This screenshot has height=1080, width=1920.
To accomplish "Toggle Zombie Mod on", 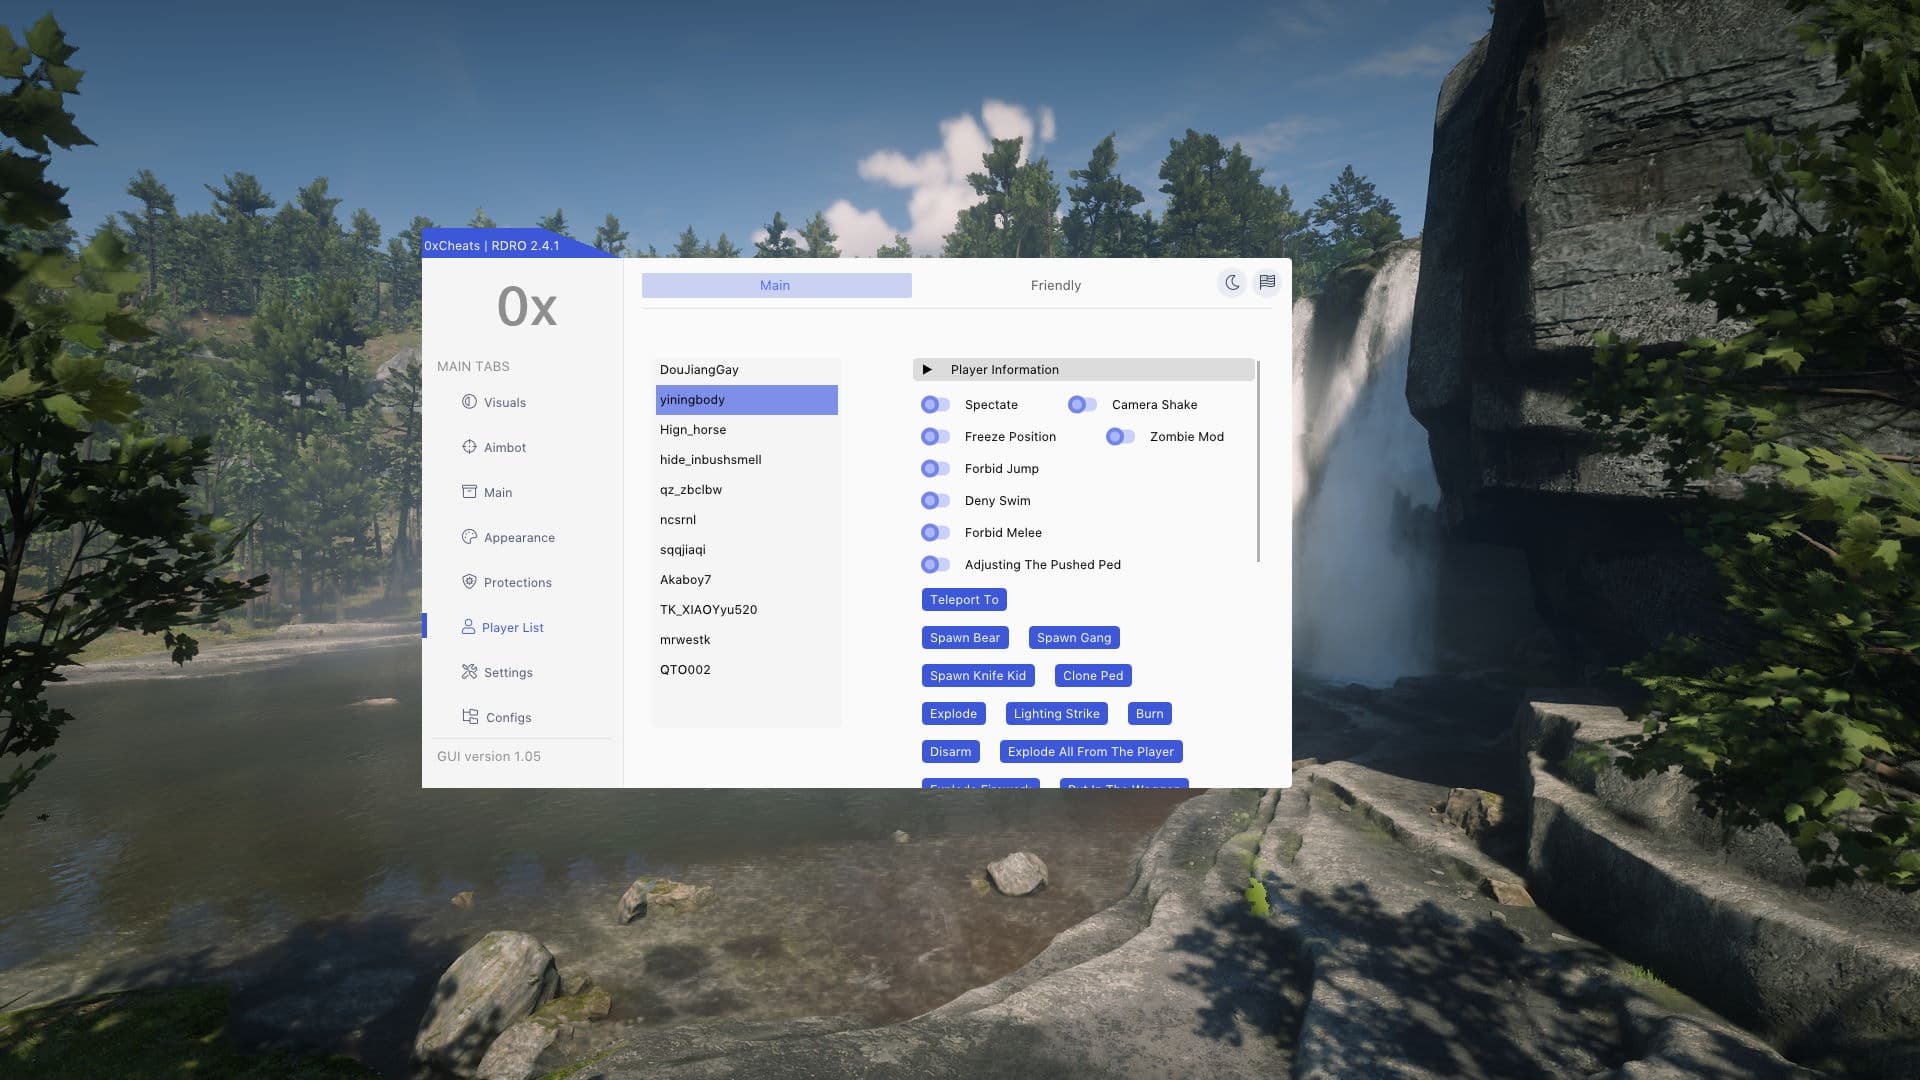I will [x=1120, y=437].
